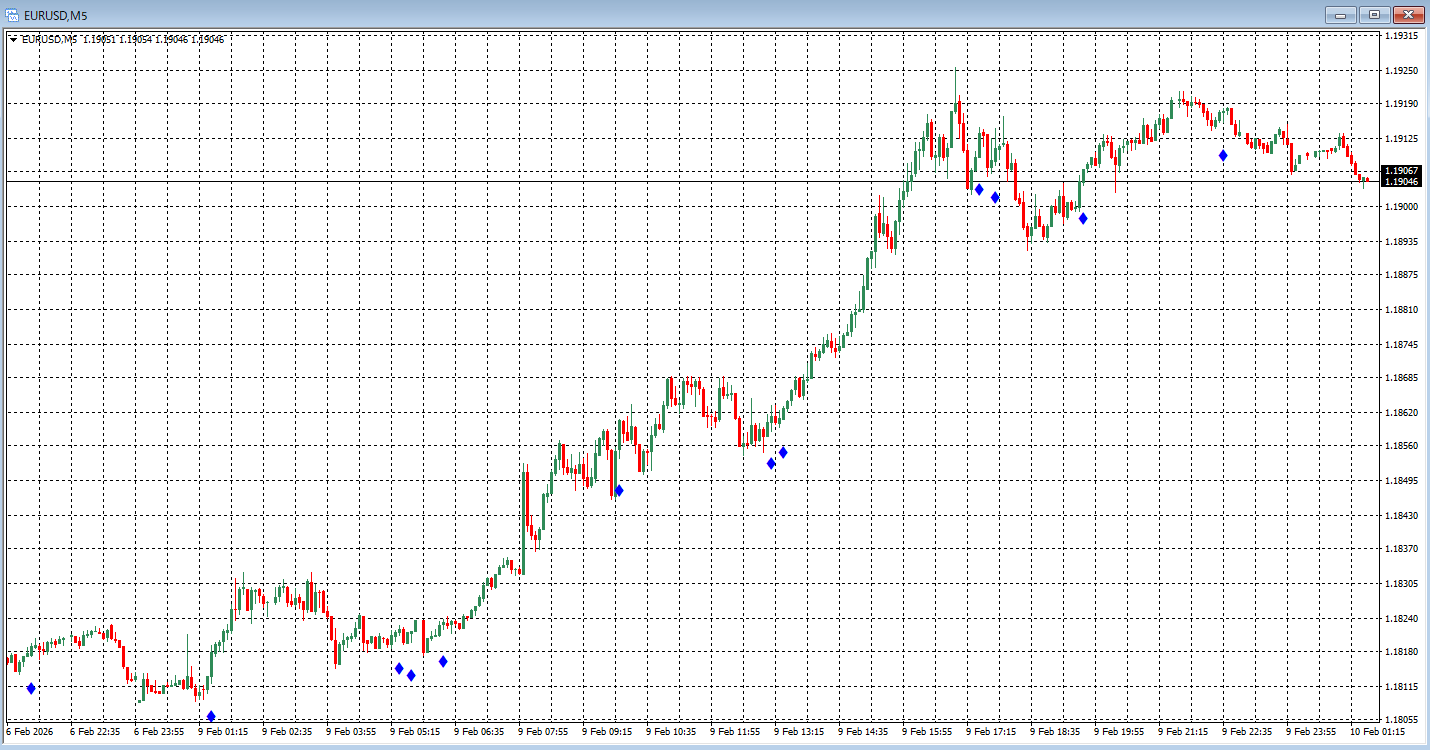Select the lowest blue diamond near 9 Feb 01:15

coord(211,716)
